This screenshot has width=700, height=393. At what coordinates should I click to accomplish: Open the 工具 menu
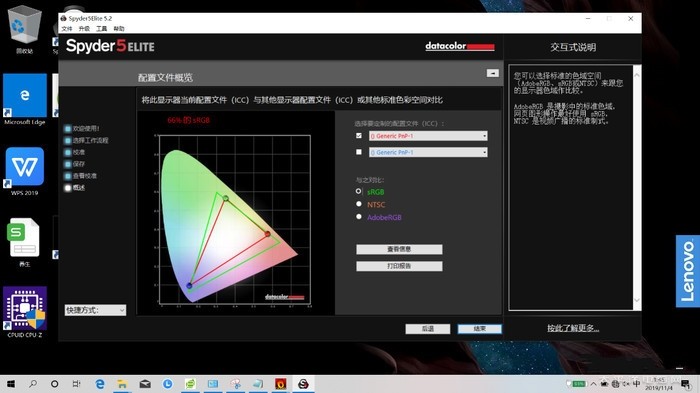point(101,29)
